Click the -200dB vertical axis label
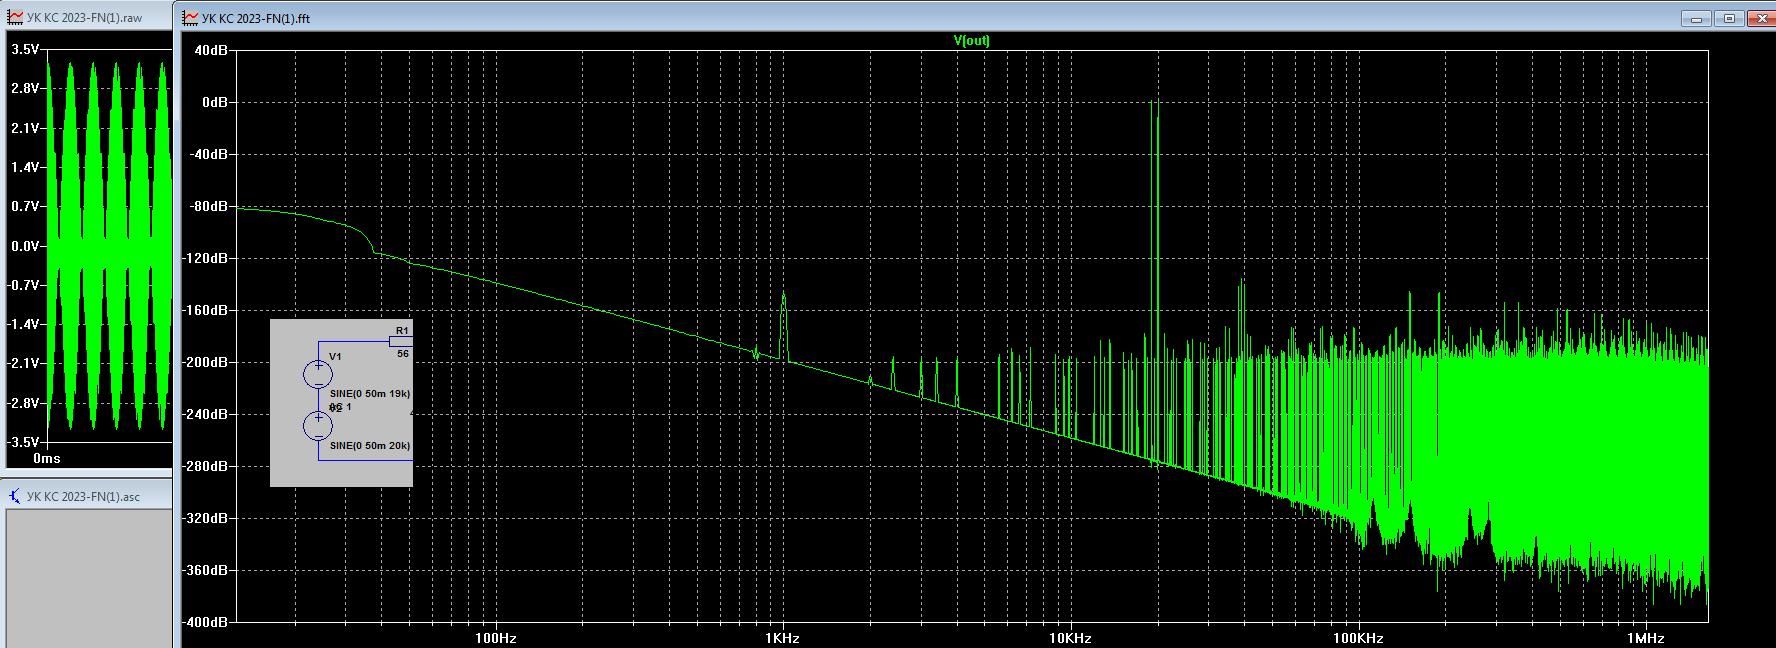The image size is (1776, 648). pyautogui.click(x=205, y=362)
